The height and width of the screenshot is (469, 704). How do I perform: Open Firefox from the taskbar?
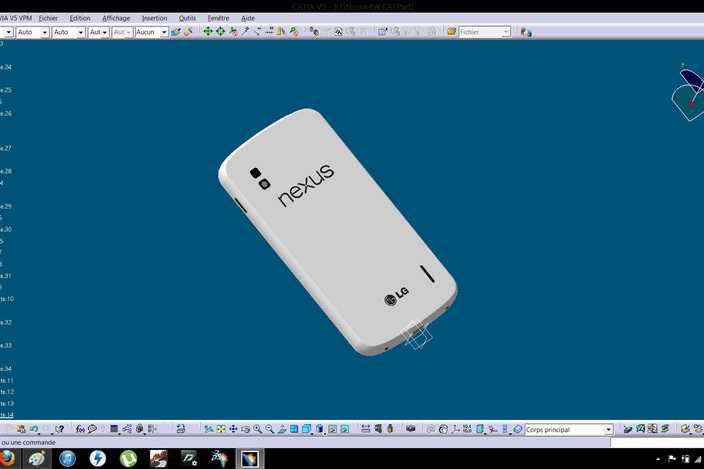click(x=6, y=458)
